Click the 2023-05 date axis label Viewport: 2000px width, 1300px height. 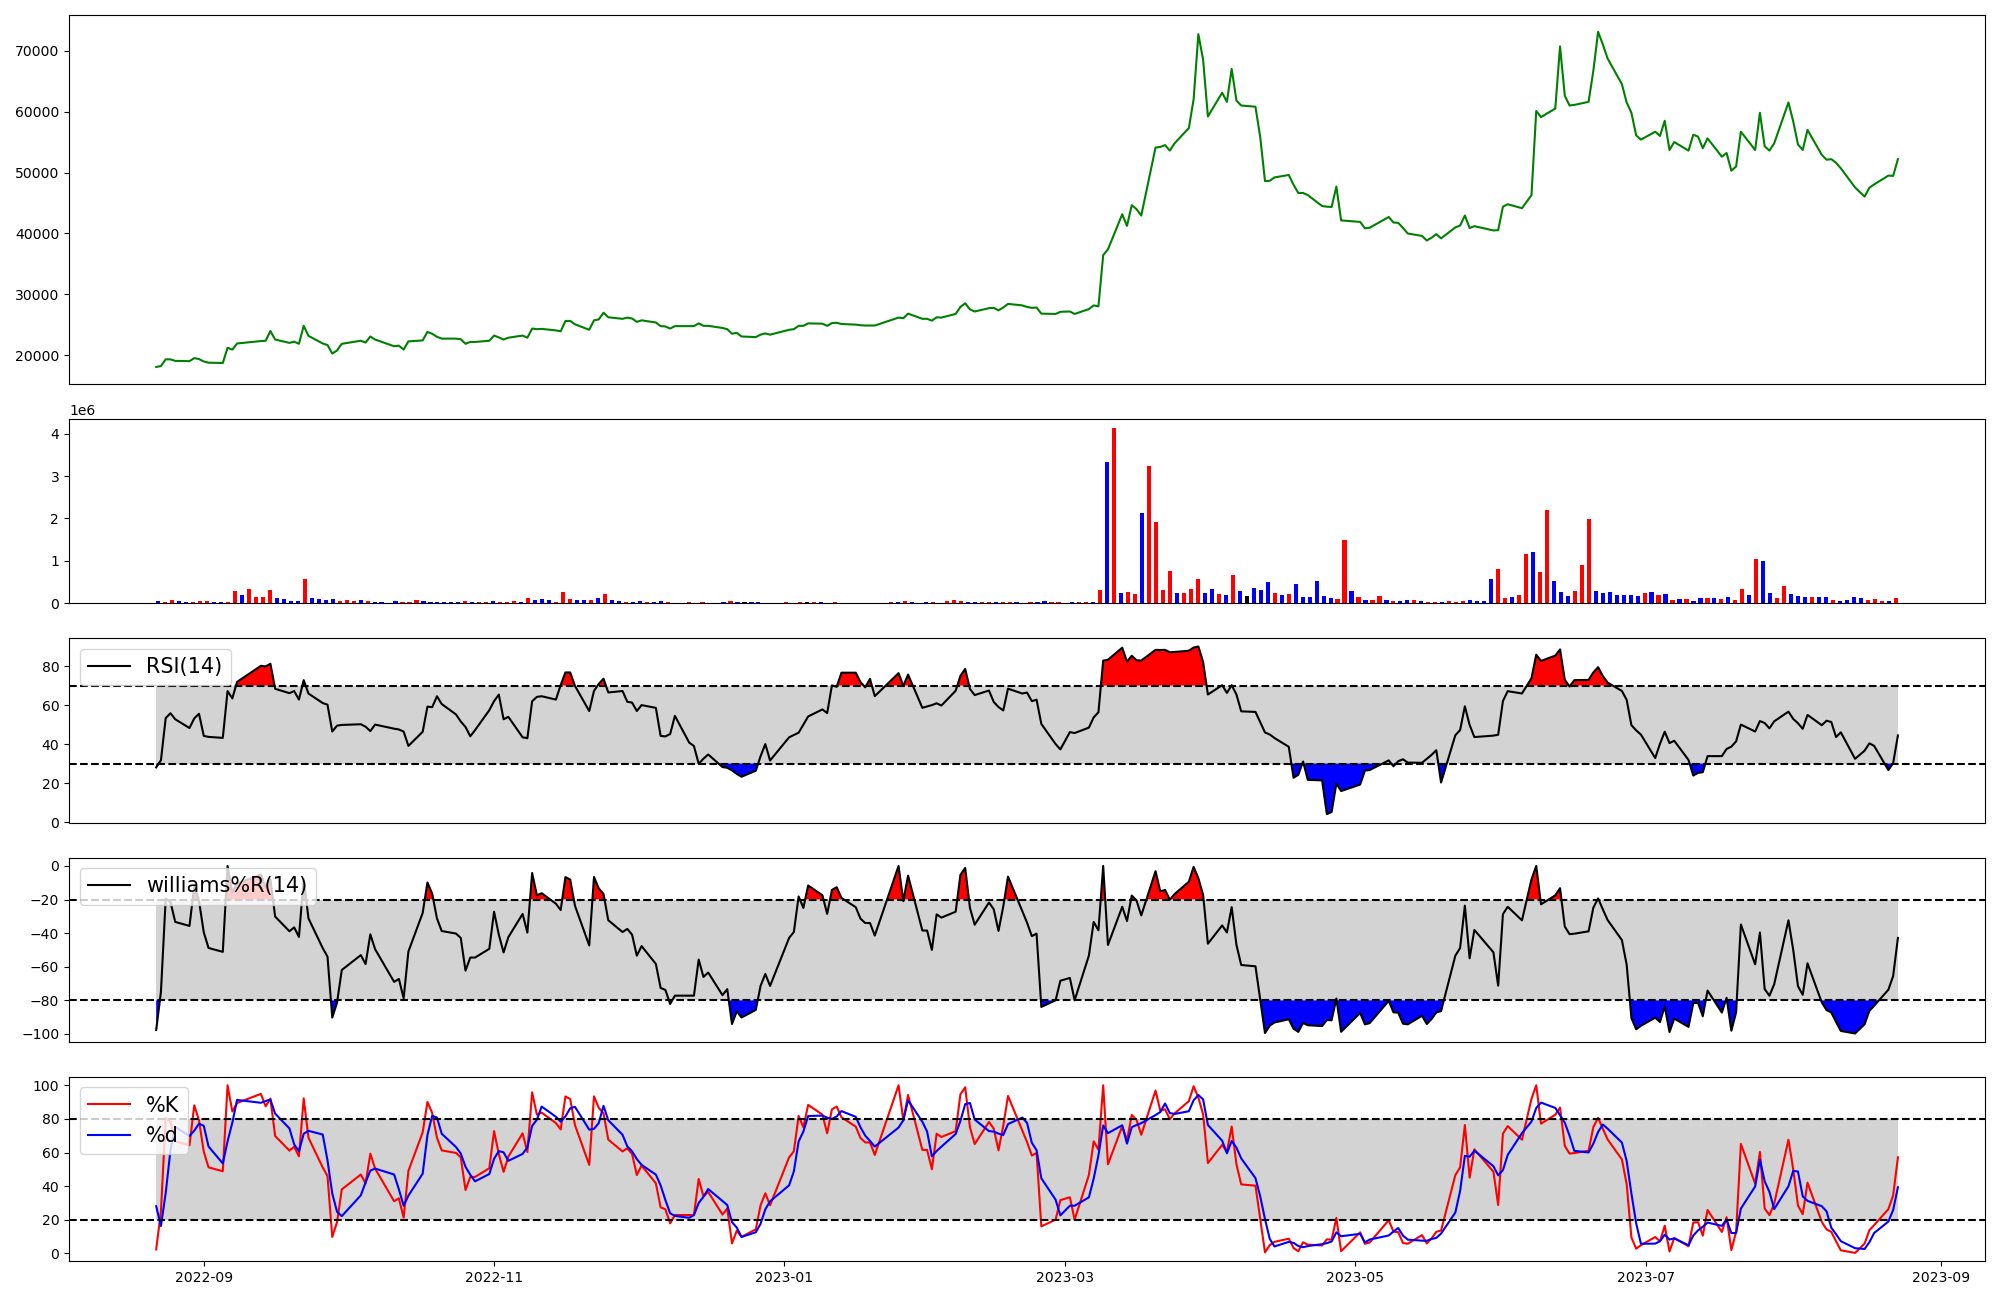pos(1355,1277)
